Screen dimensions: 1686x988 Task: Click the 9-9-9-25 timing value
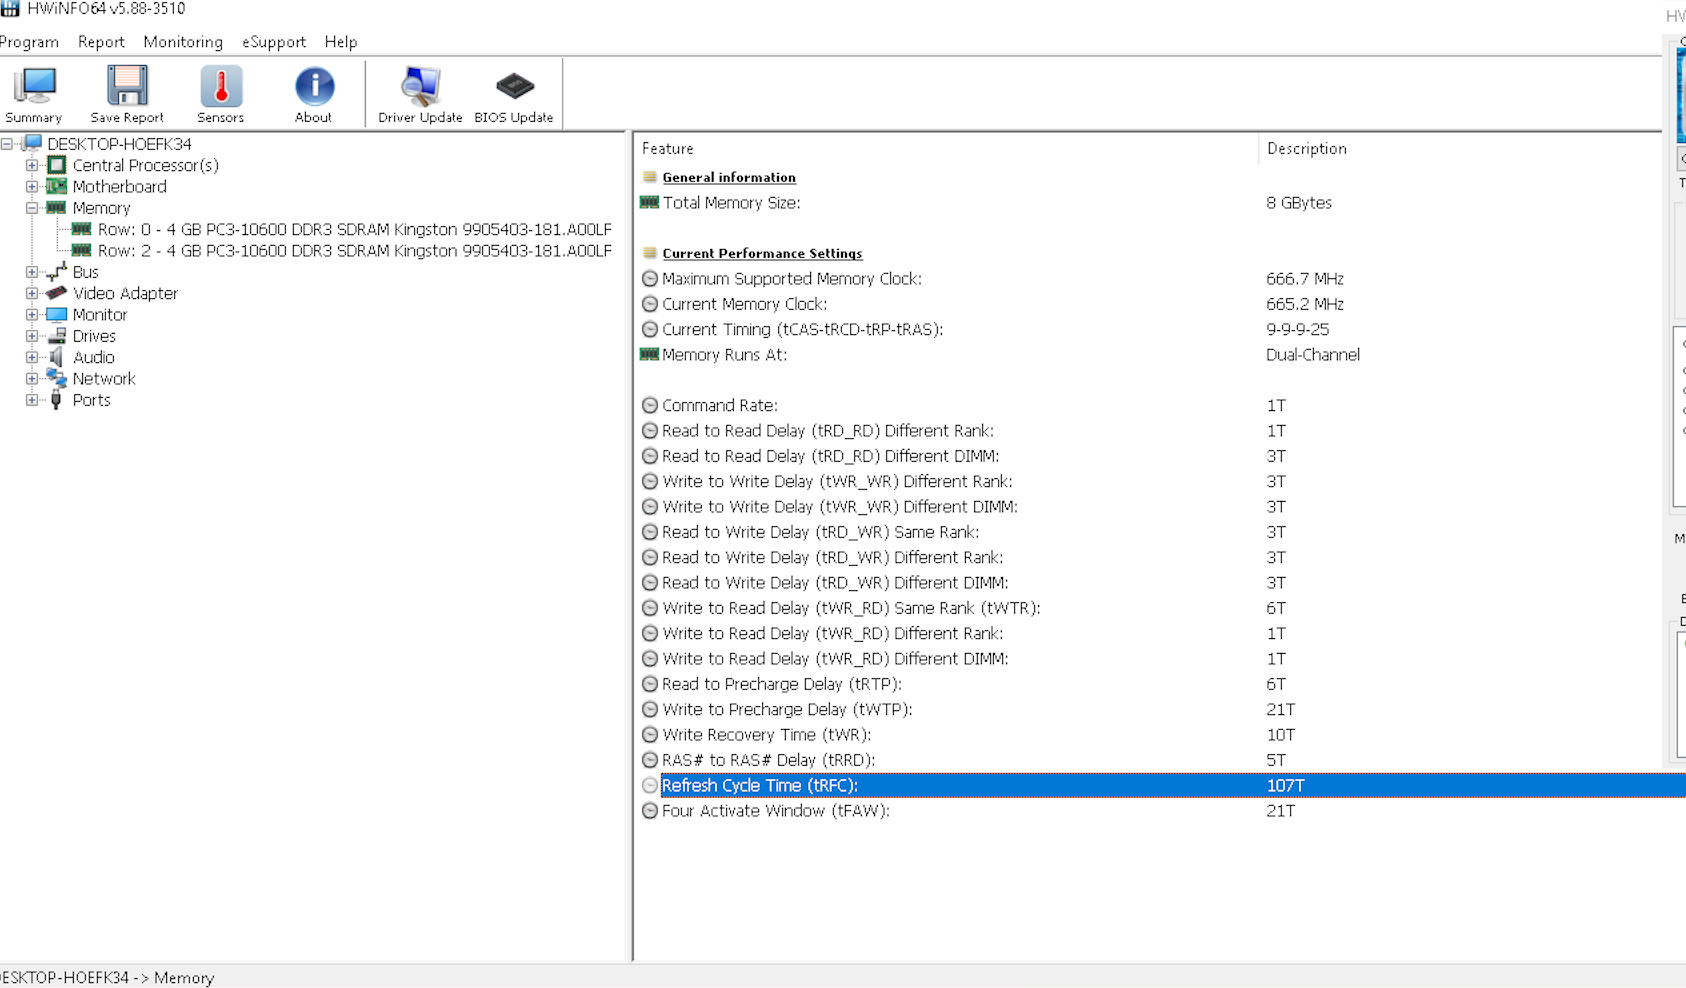(x=1297, y=329)
